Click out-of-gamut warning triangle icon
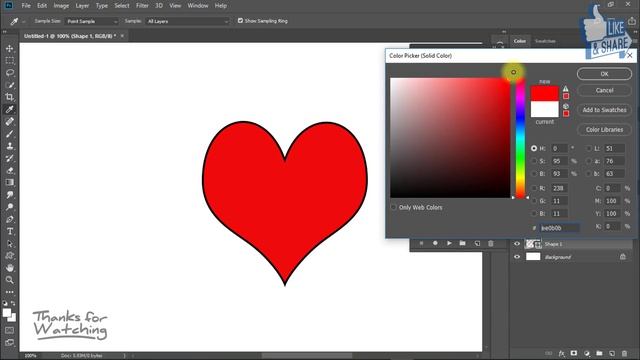This screenshot has width=640, height=360. tap(565, 89)
